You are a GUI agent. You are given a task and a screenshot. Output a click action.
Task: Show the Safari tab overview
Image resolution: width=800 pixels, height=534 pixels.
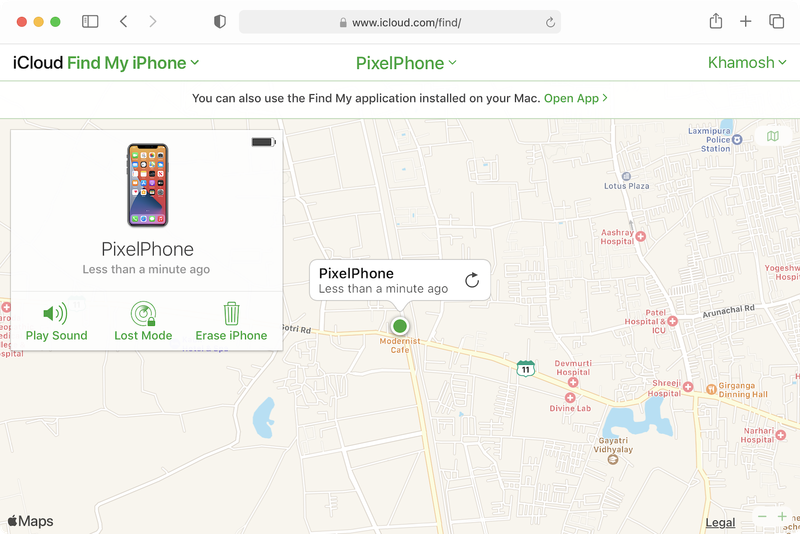pos(776,21)
